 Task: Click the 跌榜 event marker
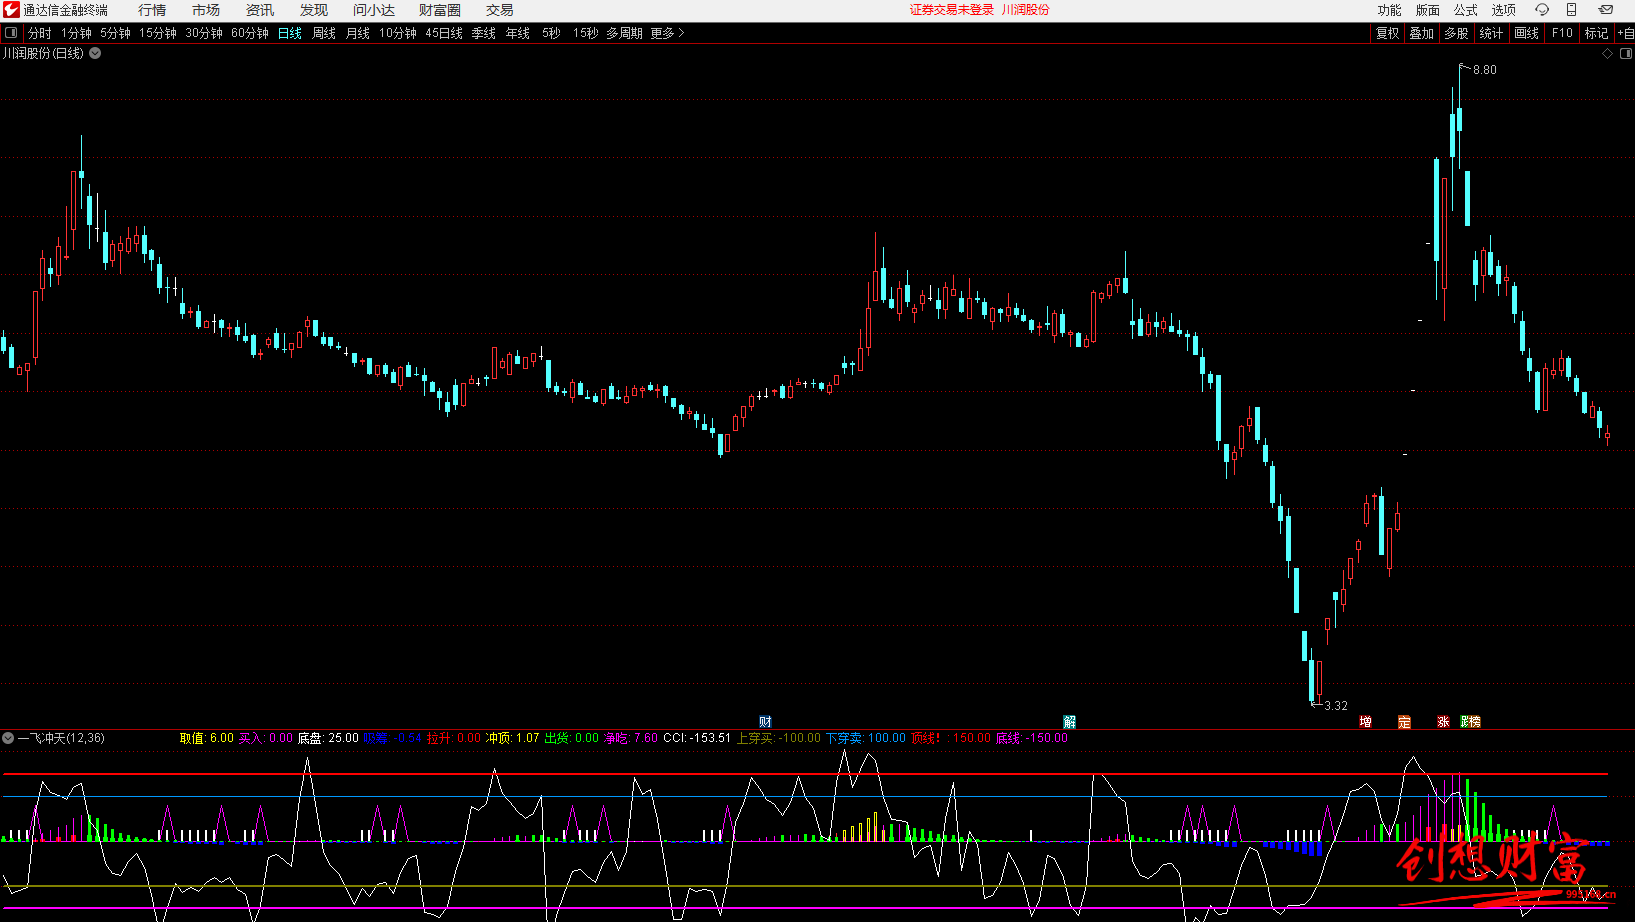(1470, 722)
